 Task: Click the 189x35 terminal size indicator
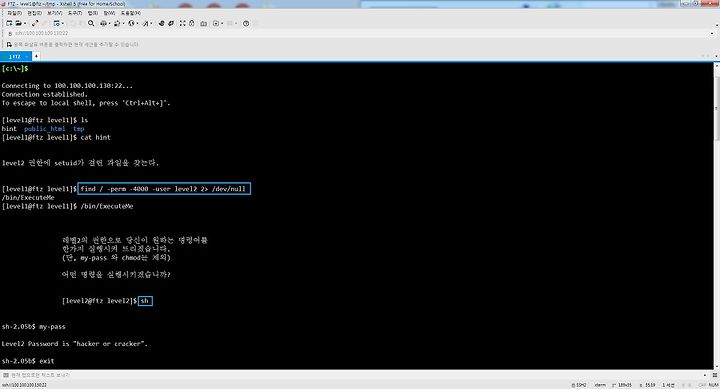click(x=622, y=385)
